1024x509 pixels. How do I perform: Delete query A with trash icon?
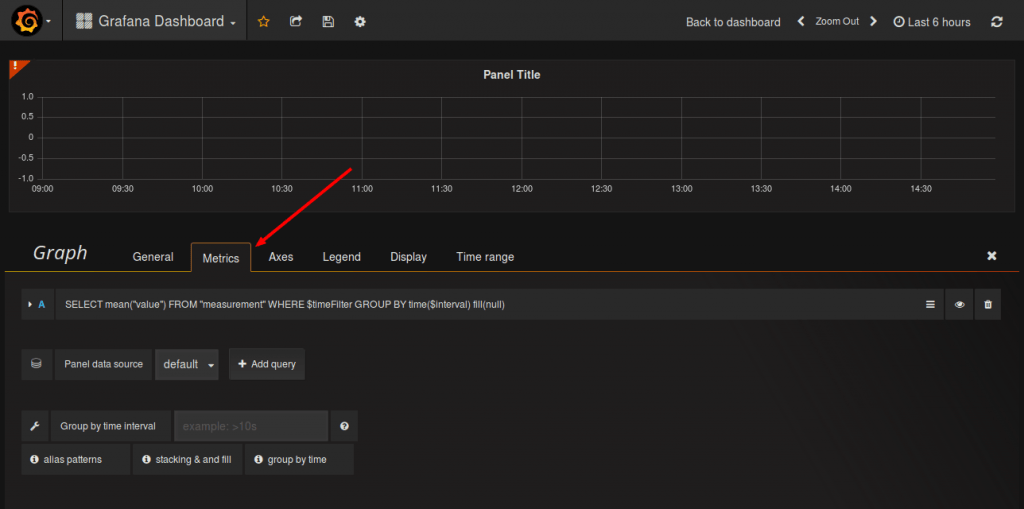point(988,304)
